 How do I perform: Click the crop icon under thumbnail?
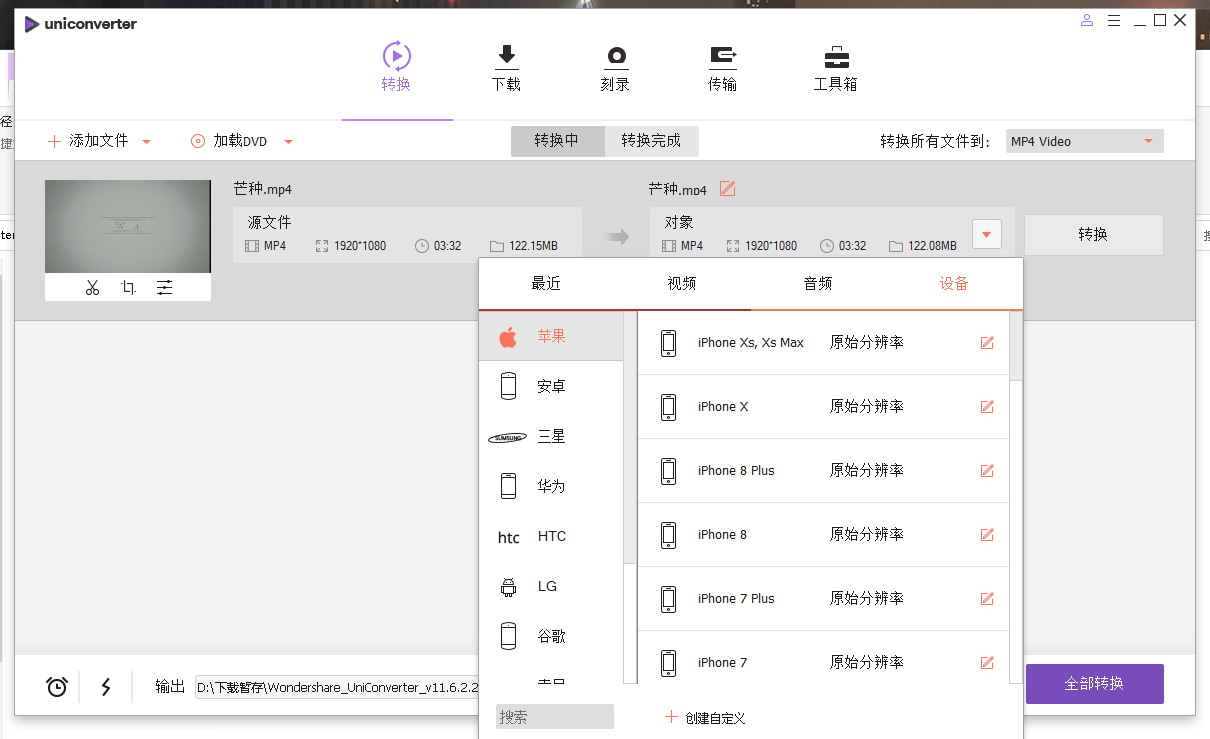coord(128,288)
